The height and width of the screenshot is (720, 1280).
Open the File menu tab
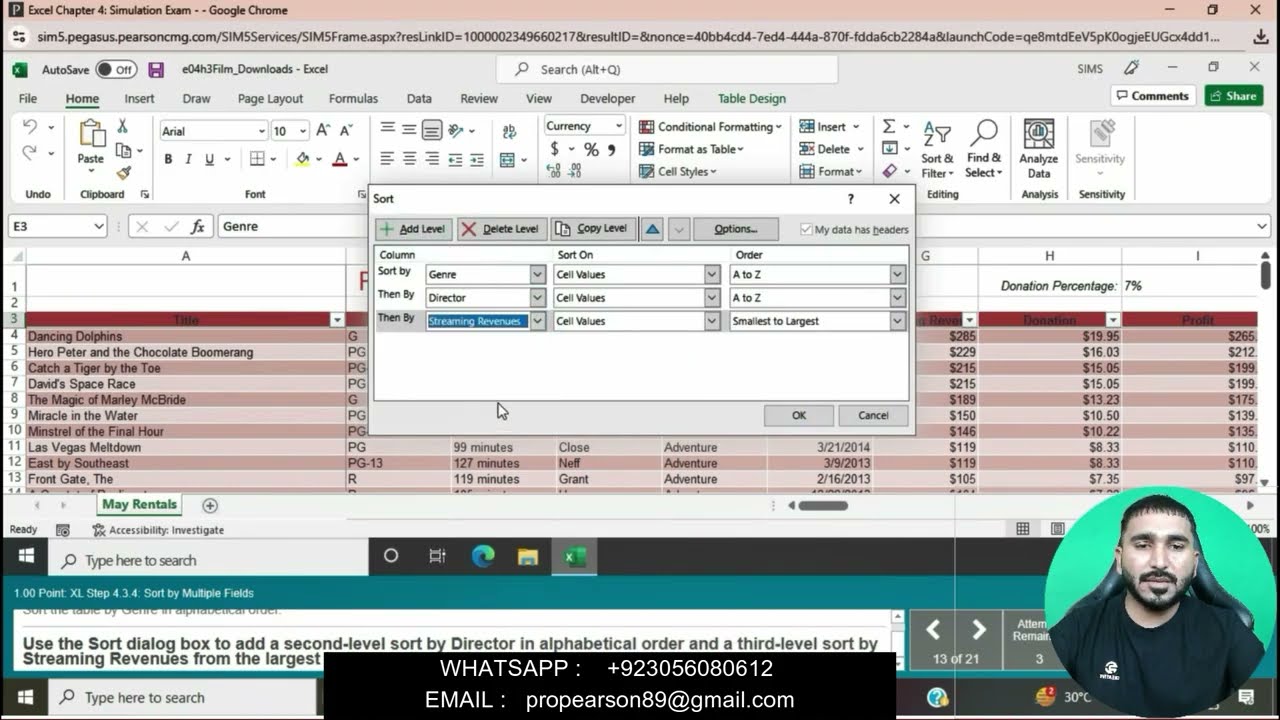[28, 99]
